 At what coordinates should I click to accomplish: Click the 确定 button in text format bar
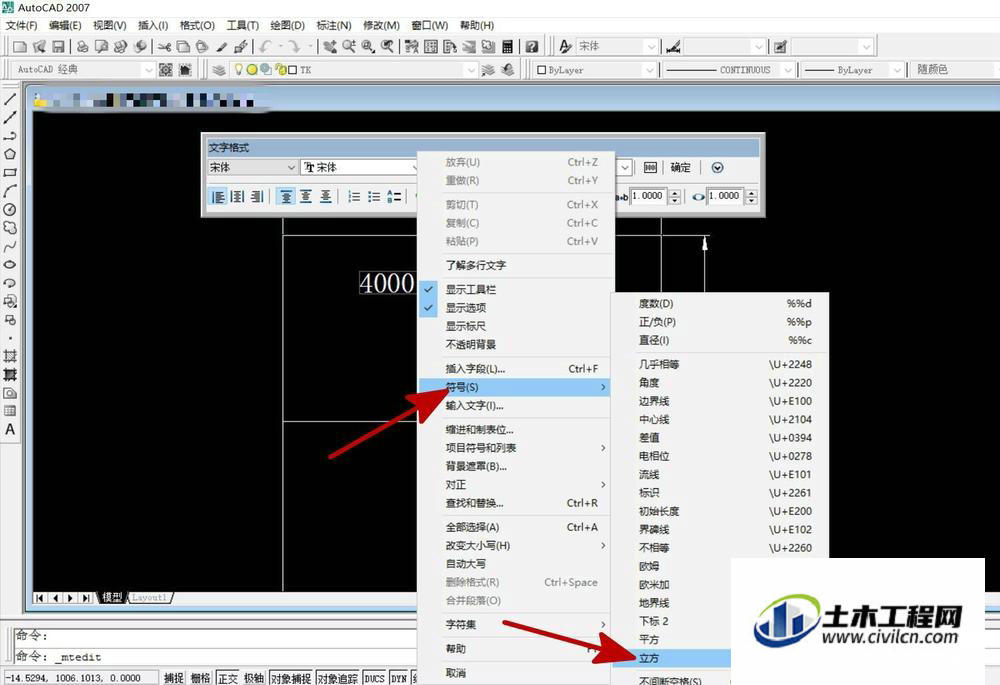(x=680, y=168)
